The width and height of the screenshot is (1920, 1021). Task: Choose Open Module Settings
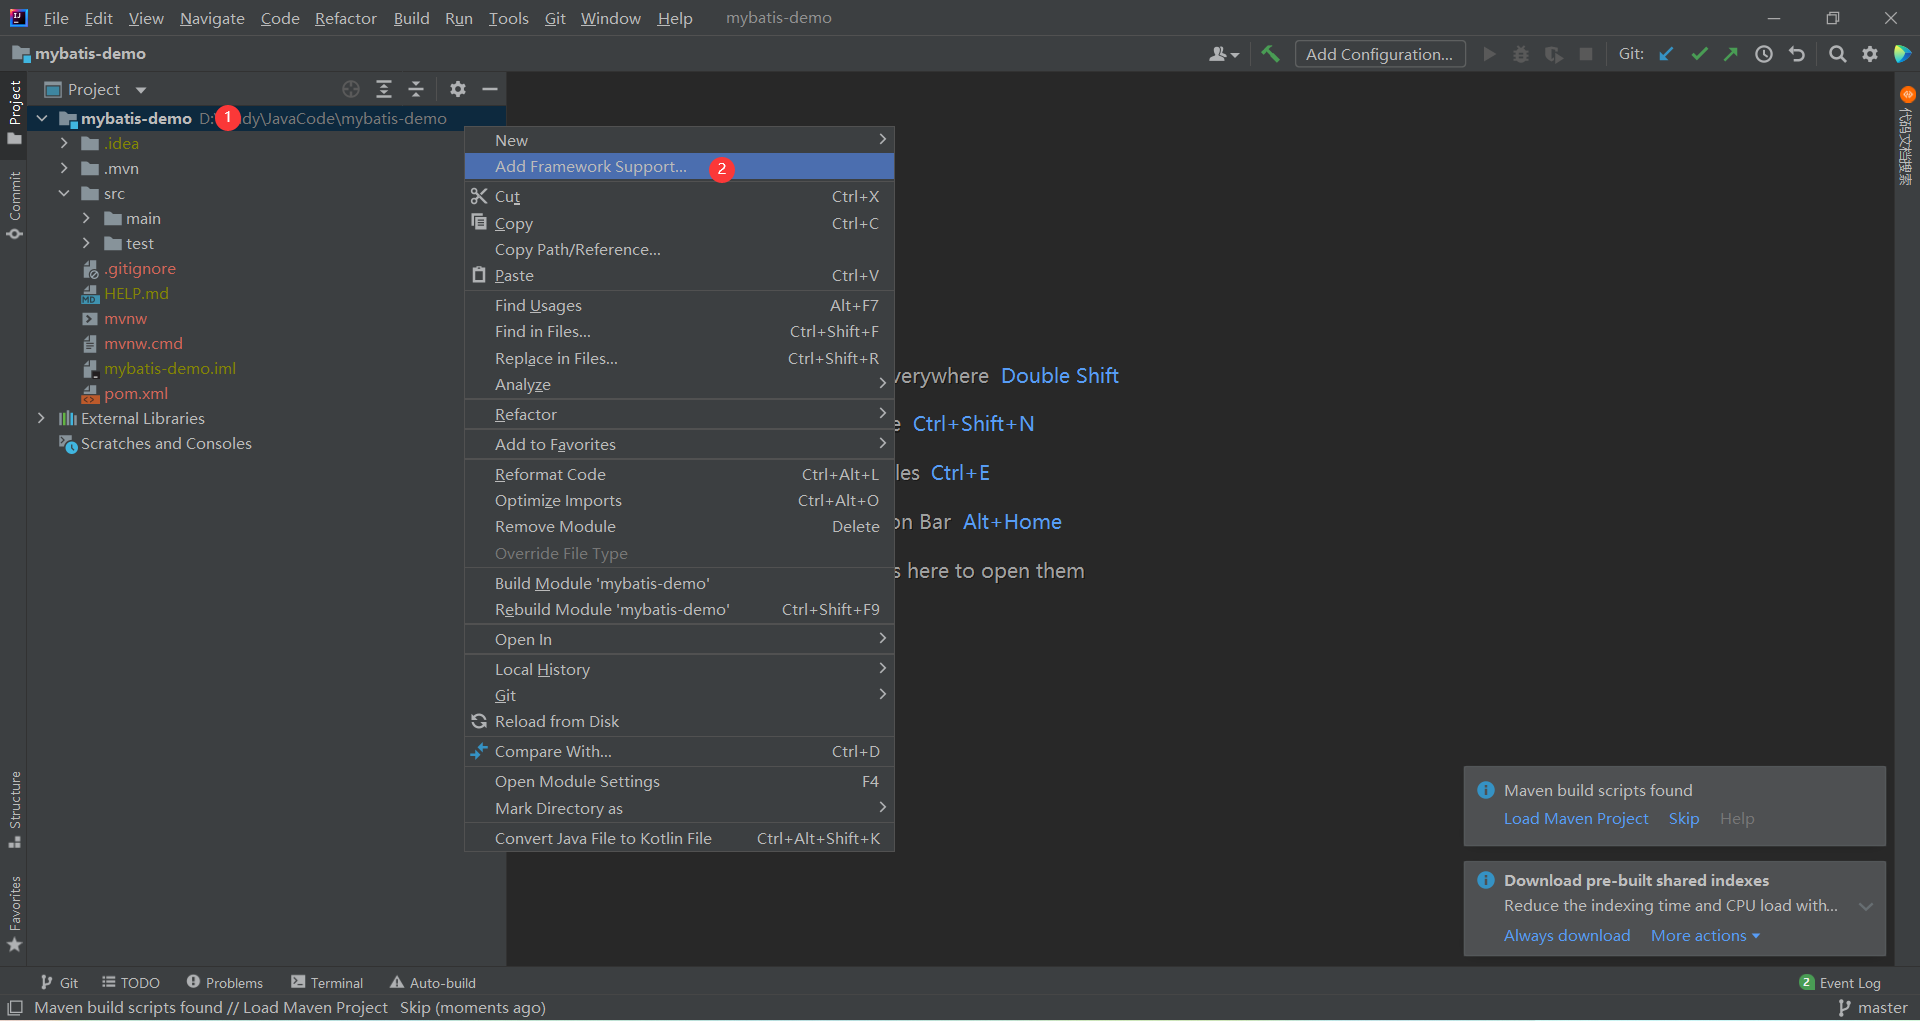click(x=679, y=781)
